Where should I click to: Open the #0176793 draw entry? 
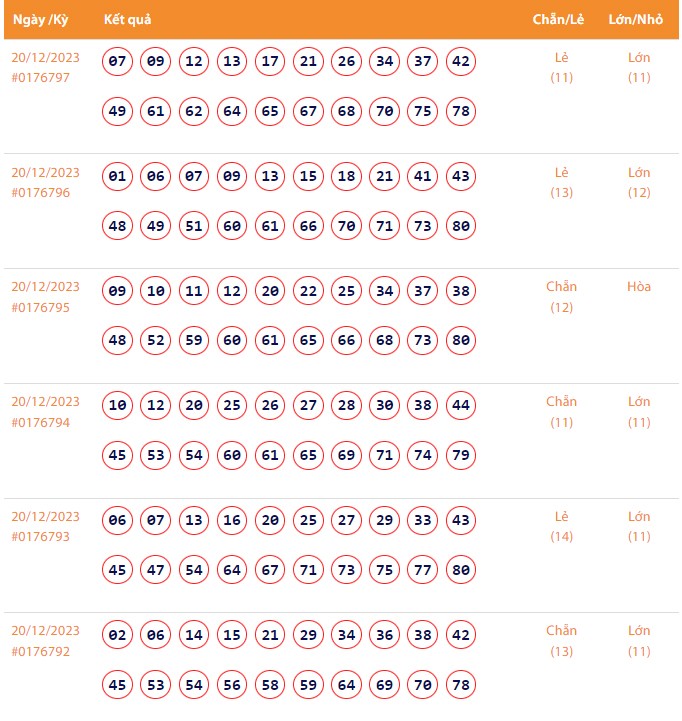pos(41,537)
